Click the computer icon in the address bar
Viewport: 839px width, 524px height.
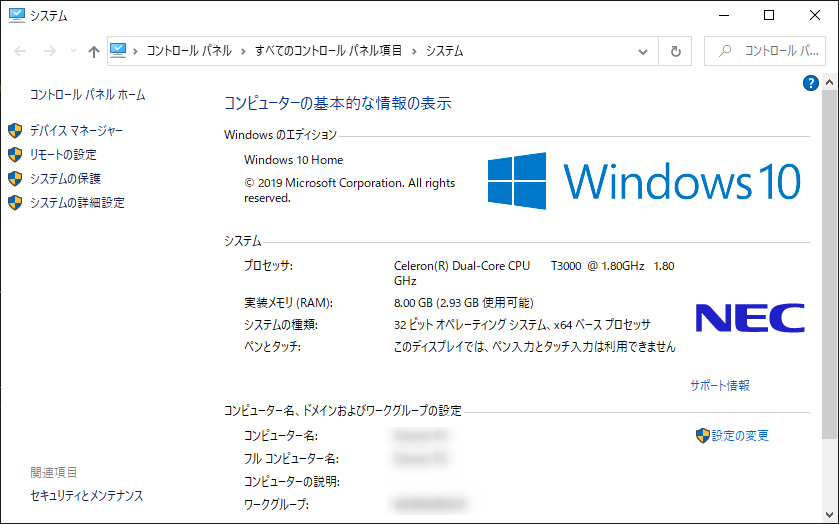(118, 51)
